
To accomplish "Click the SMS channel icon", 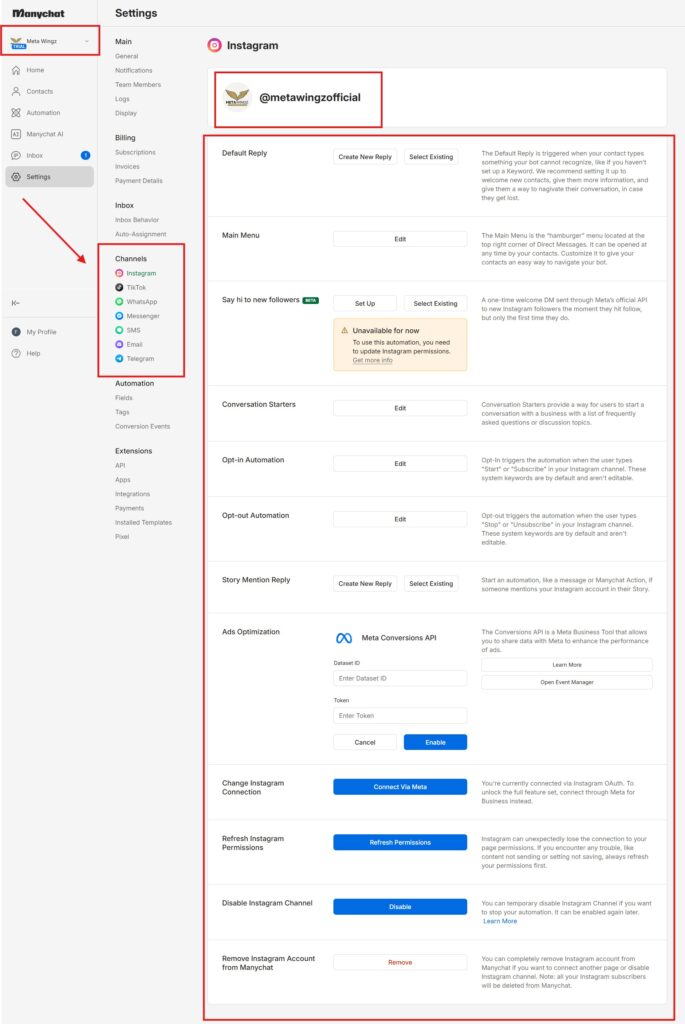I will 119,330.
